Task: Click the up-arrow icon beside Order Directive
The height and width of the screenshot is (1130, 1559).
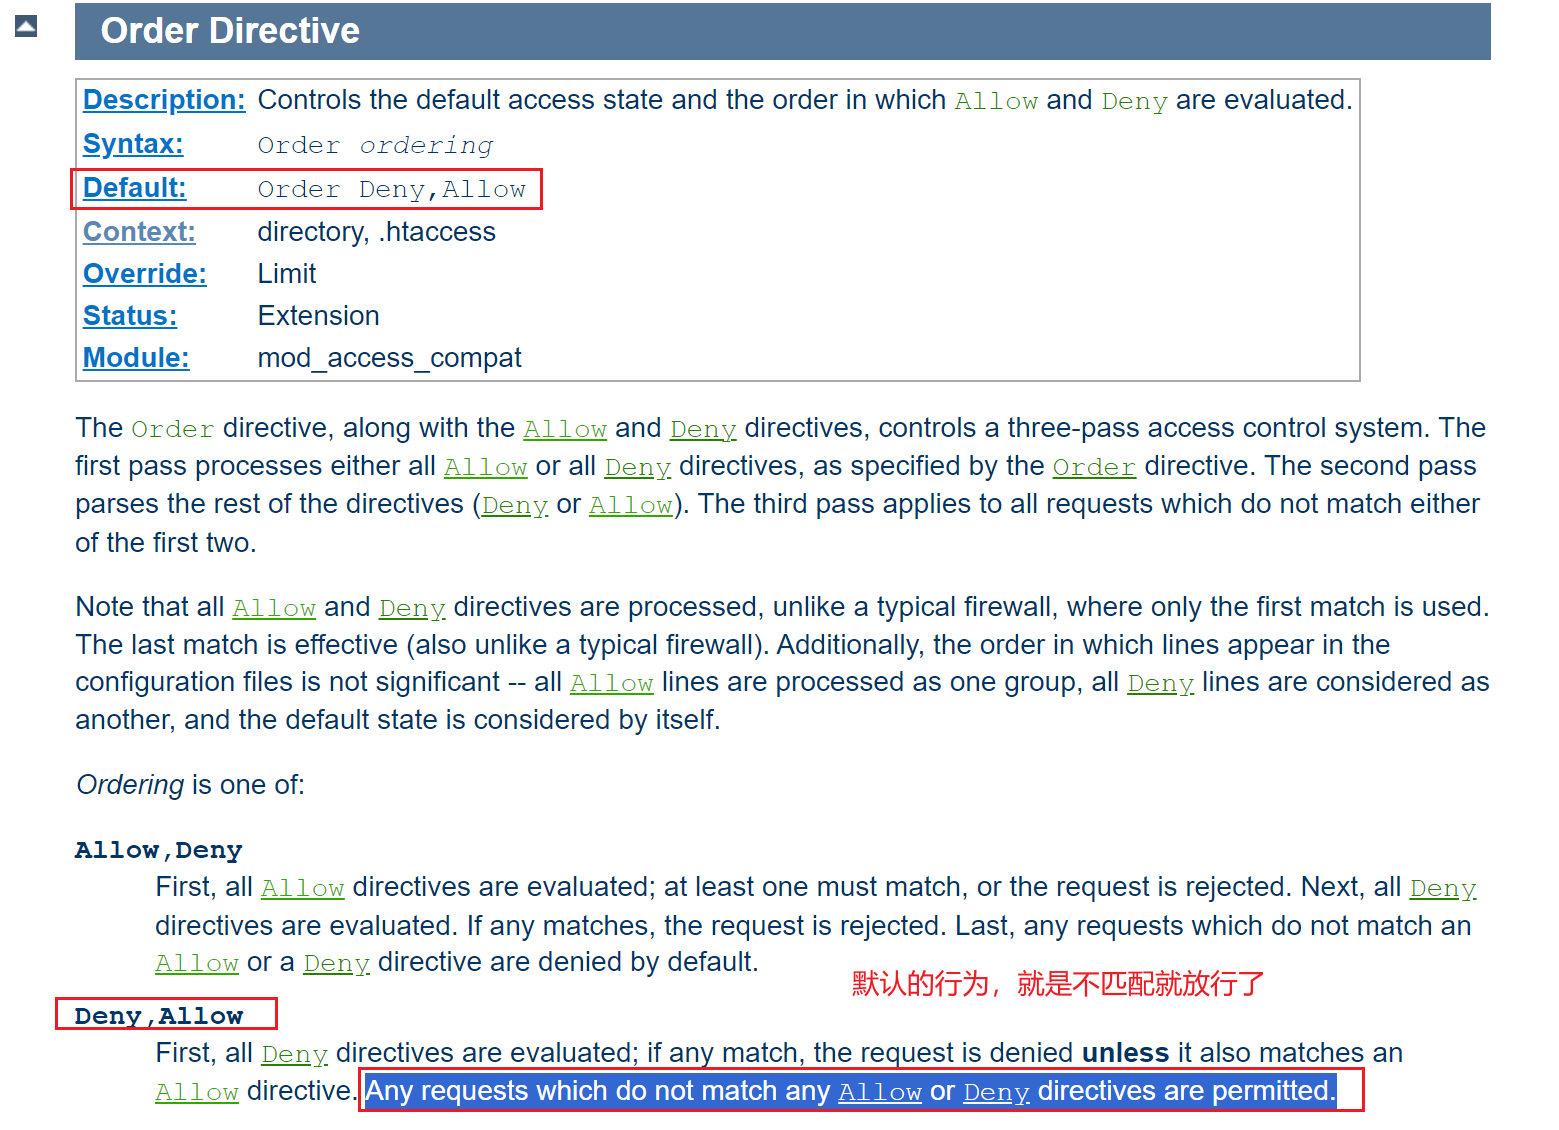Action: [x=26, y=26]
